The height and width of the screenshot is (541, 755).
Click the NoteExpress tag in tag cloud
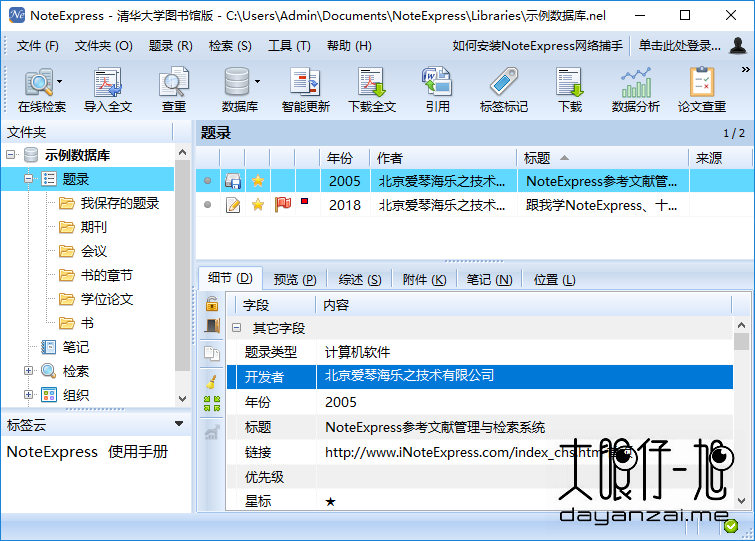click(x=52, y=452)
